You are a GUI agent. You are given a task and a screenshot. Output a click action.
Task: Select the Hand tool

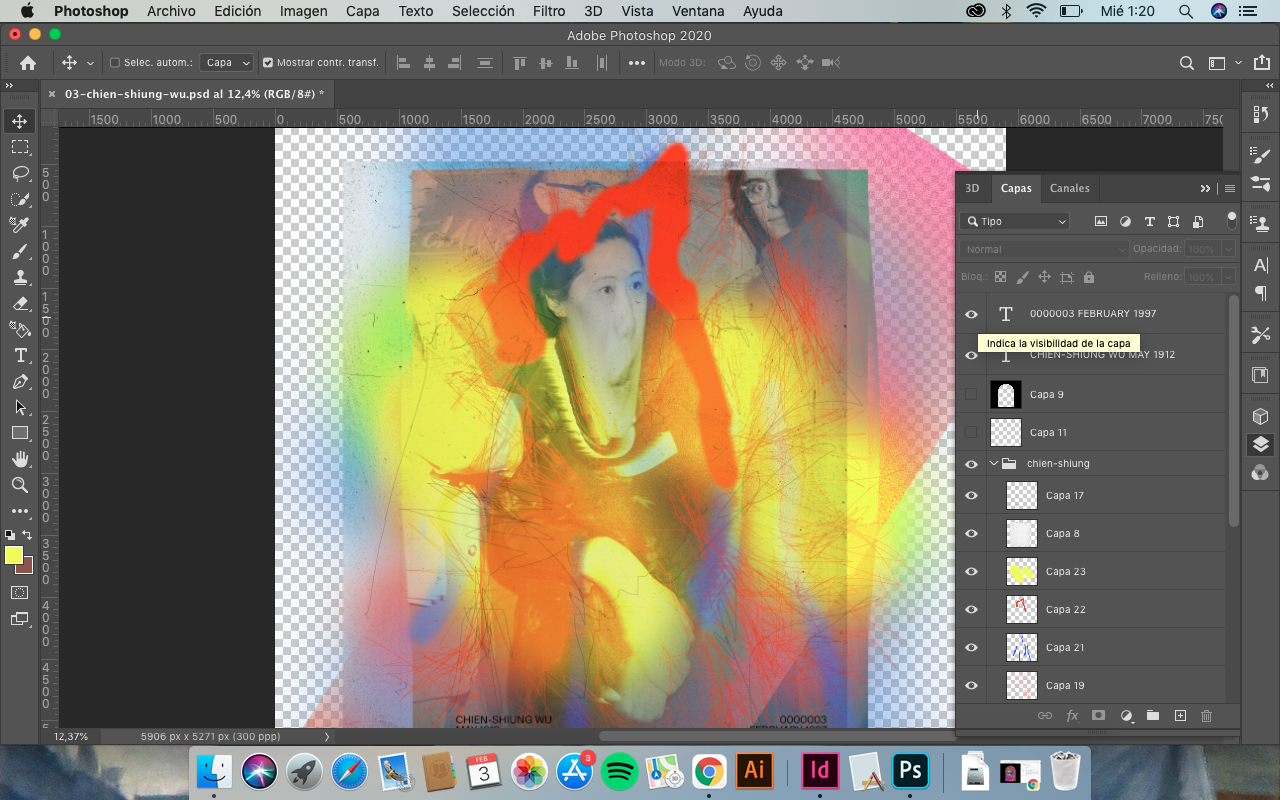pos(20,459)
